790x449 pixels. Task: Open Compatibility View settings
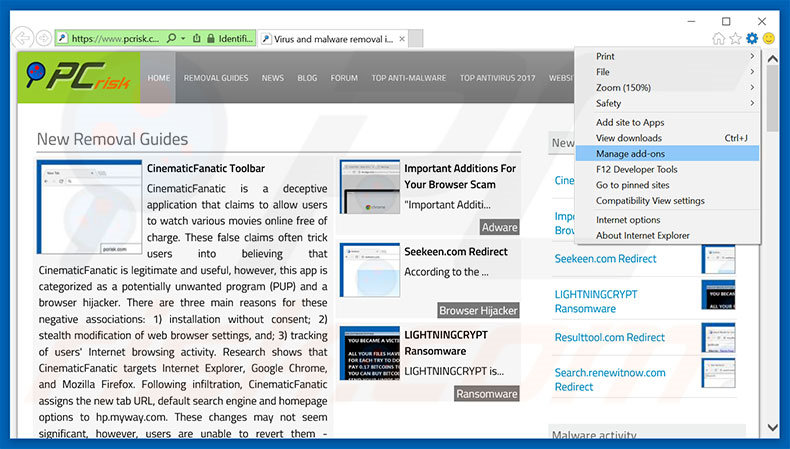point(668,201)
